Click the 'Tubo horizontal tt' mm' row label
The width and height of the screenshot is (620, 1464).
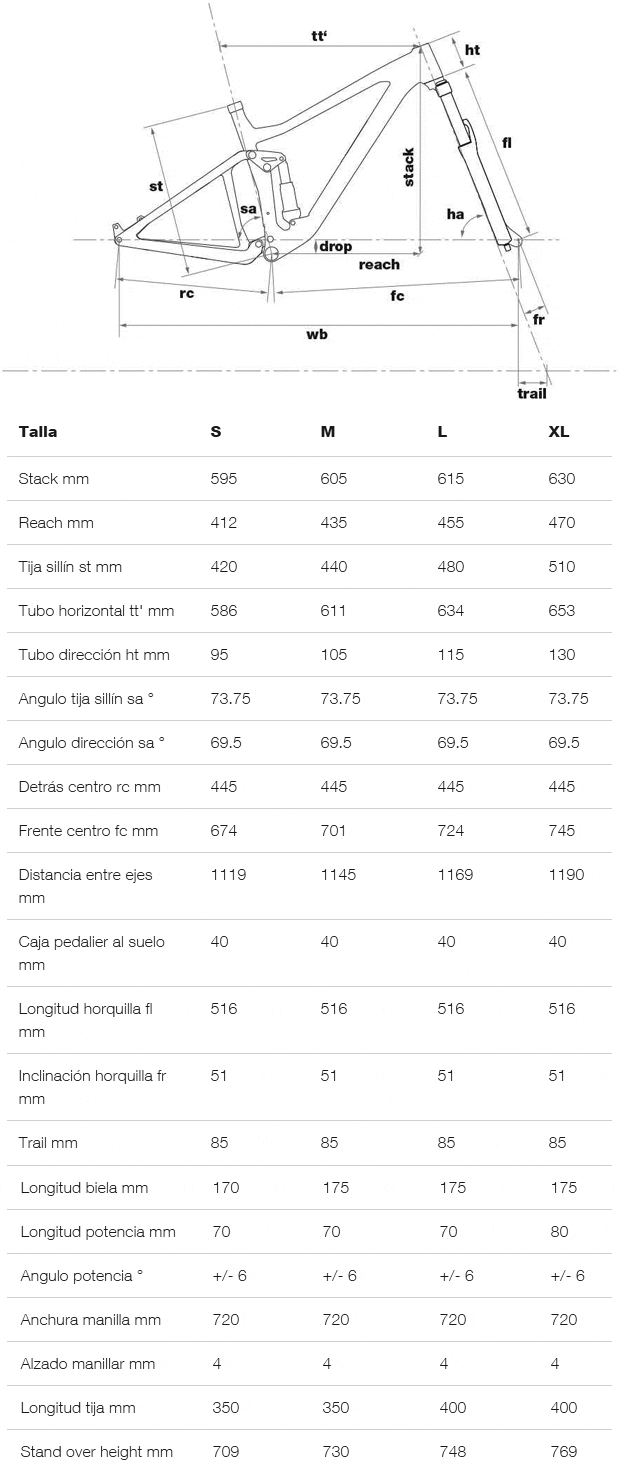click(x=96, y=611)
